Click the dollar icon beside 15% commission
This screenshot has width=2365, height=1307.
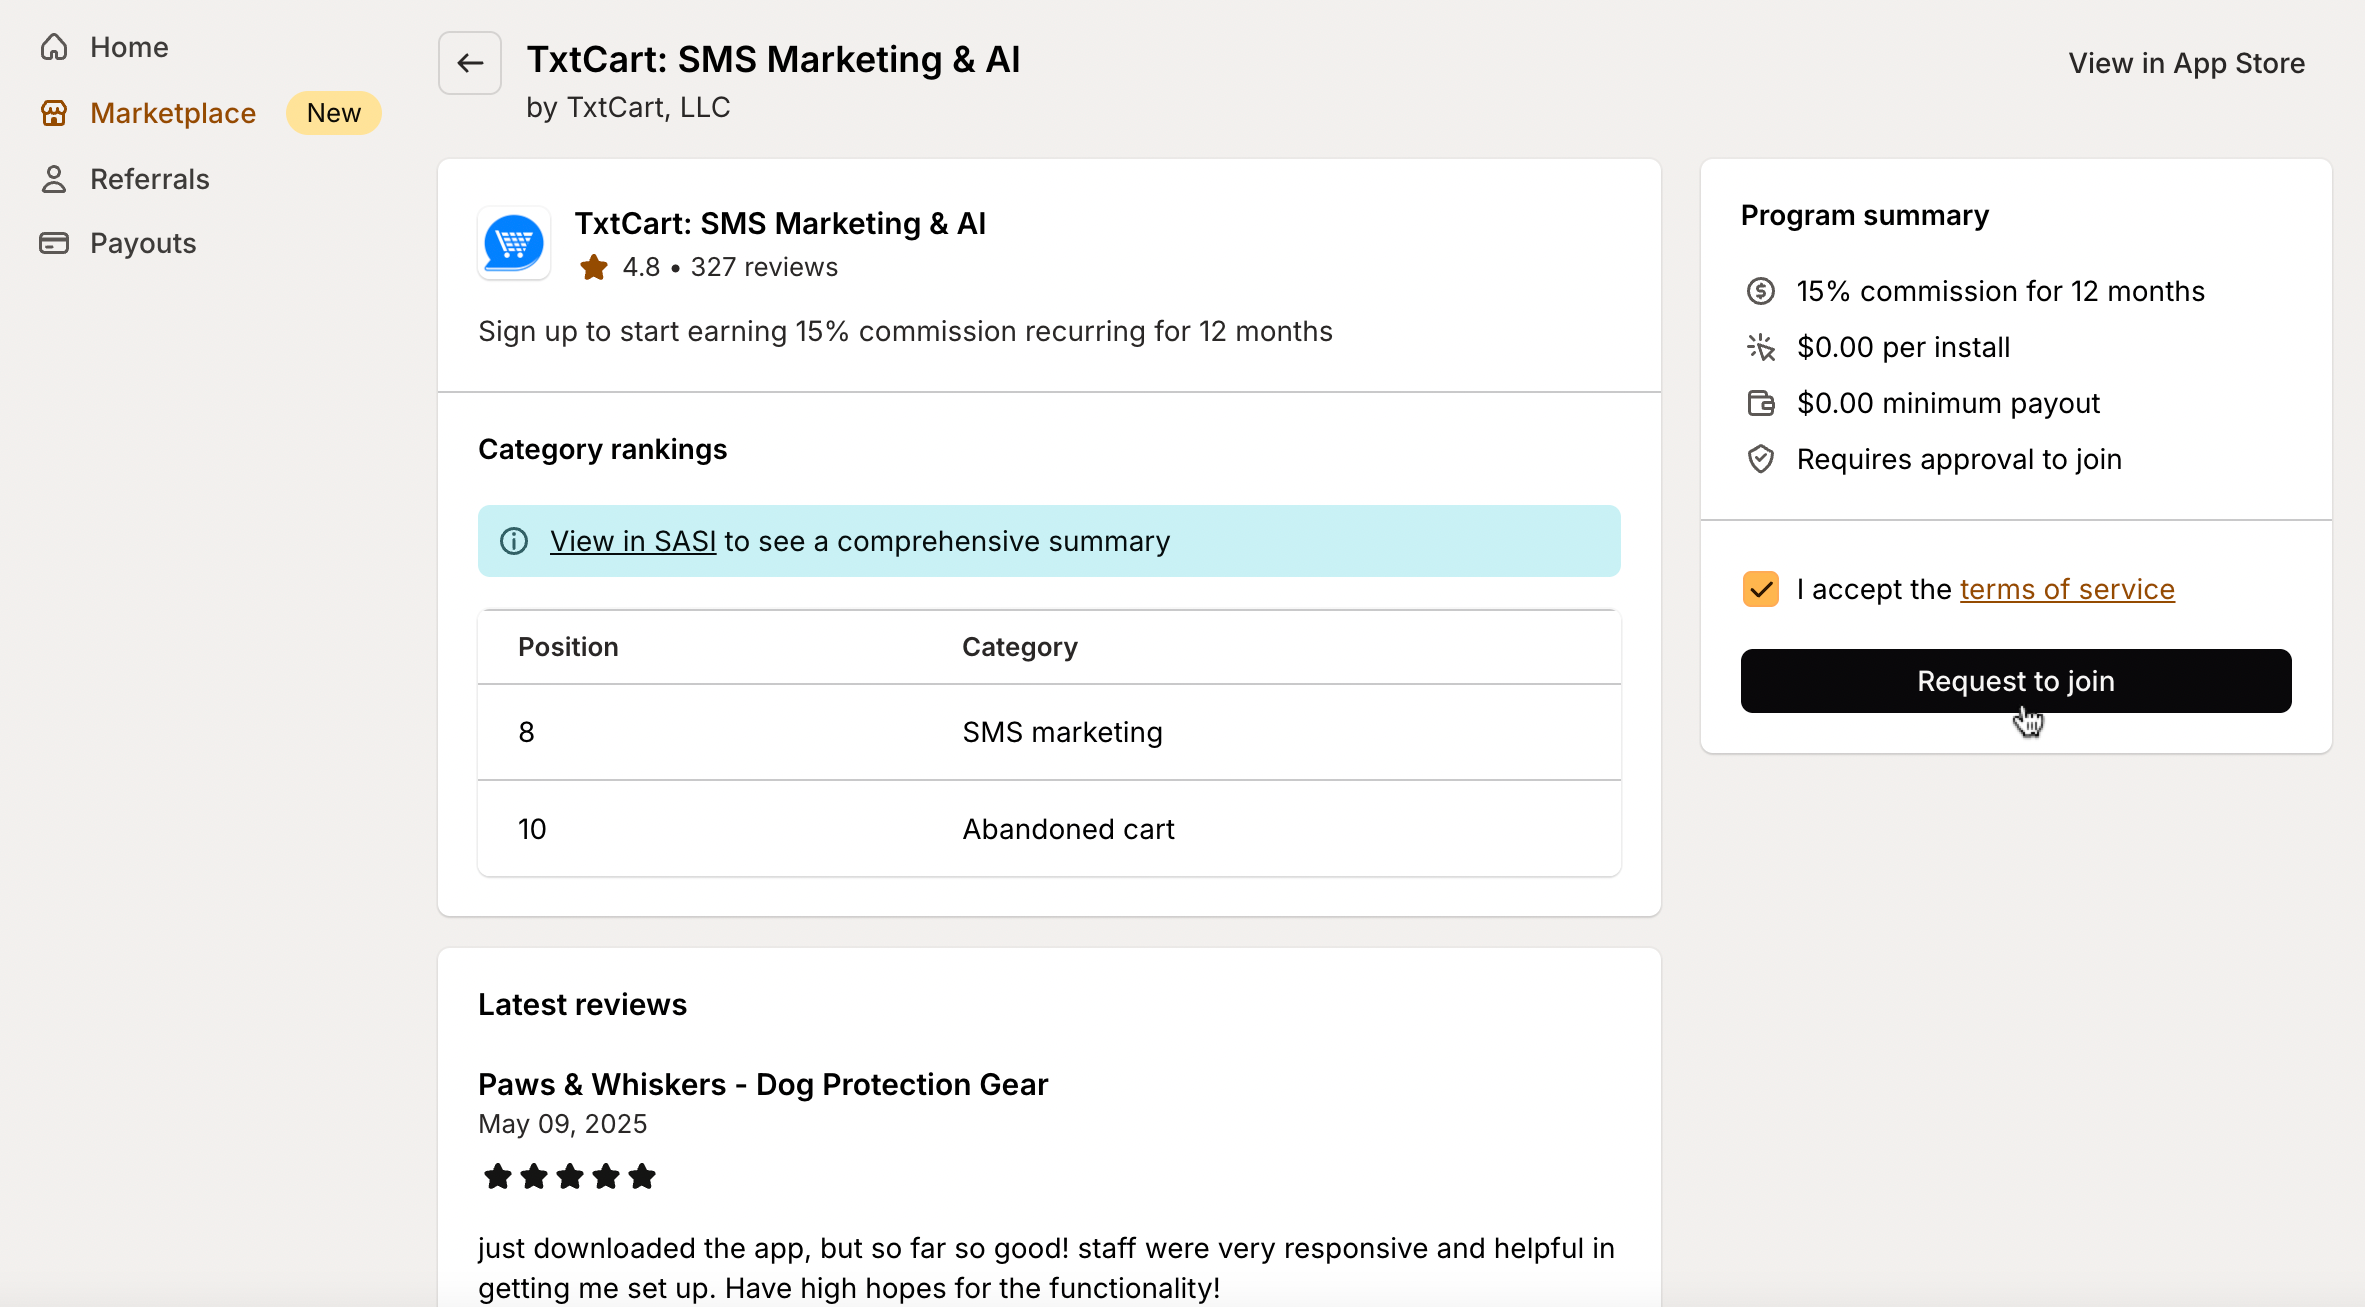click(1761, 291)
